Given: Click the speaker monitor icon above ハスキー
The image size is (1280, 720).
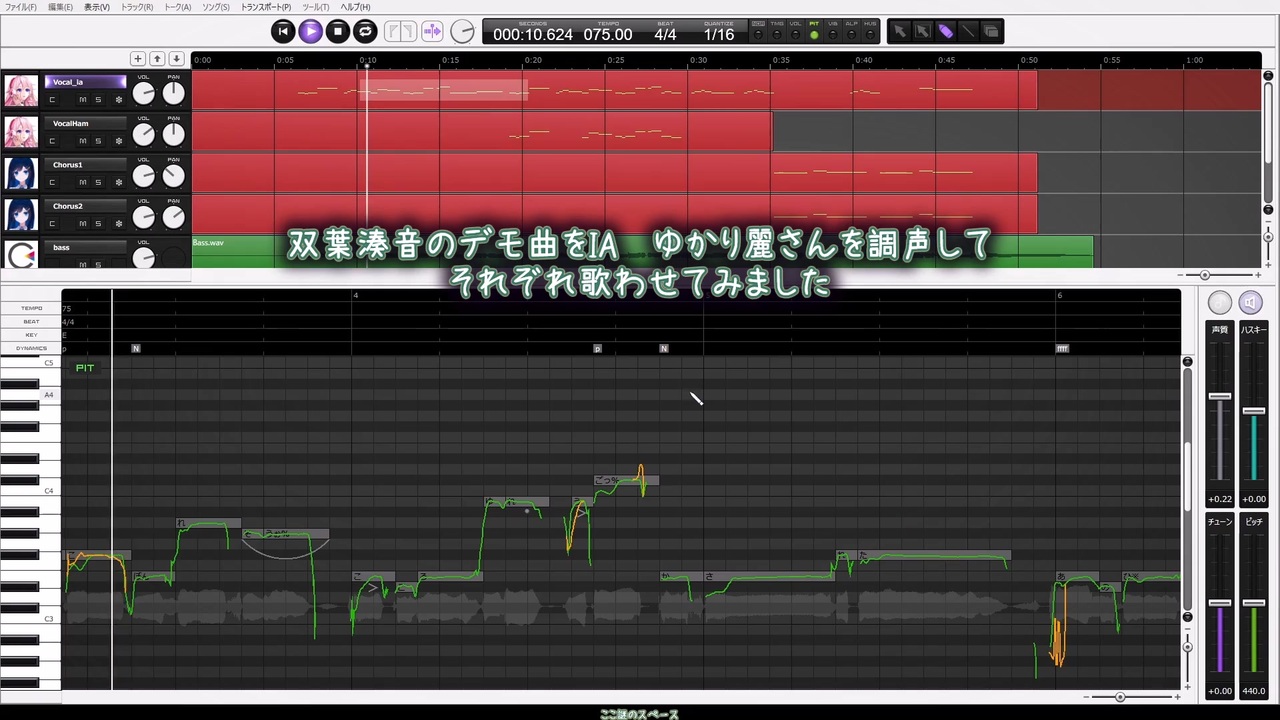Looking at the screenshot, I should click(x=1250, y=302).
